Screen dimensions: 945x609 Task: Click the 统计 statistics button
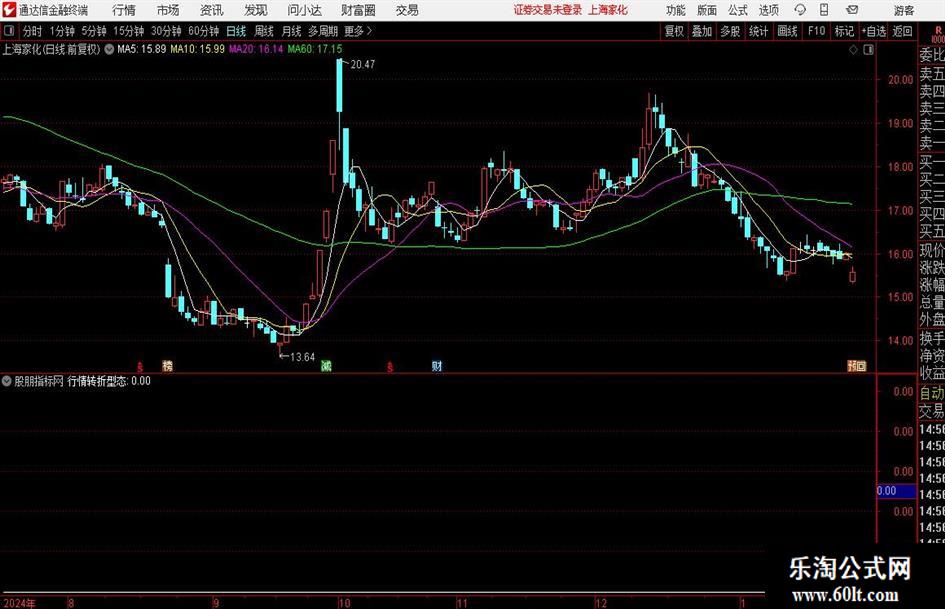(758, 31)
